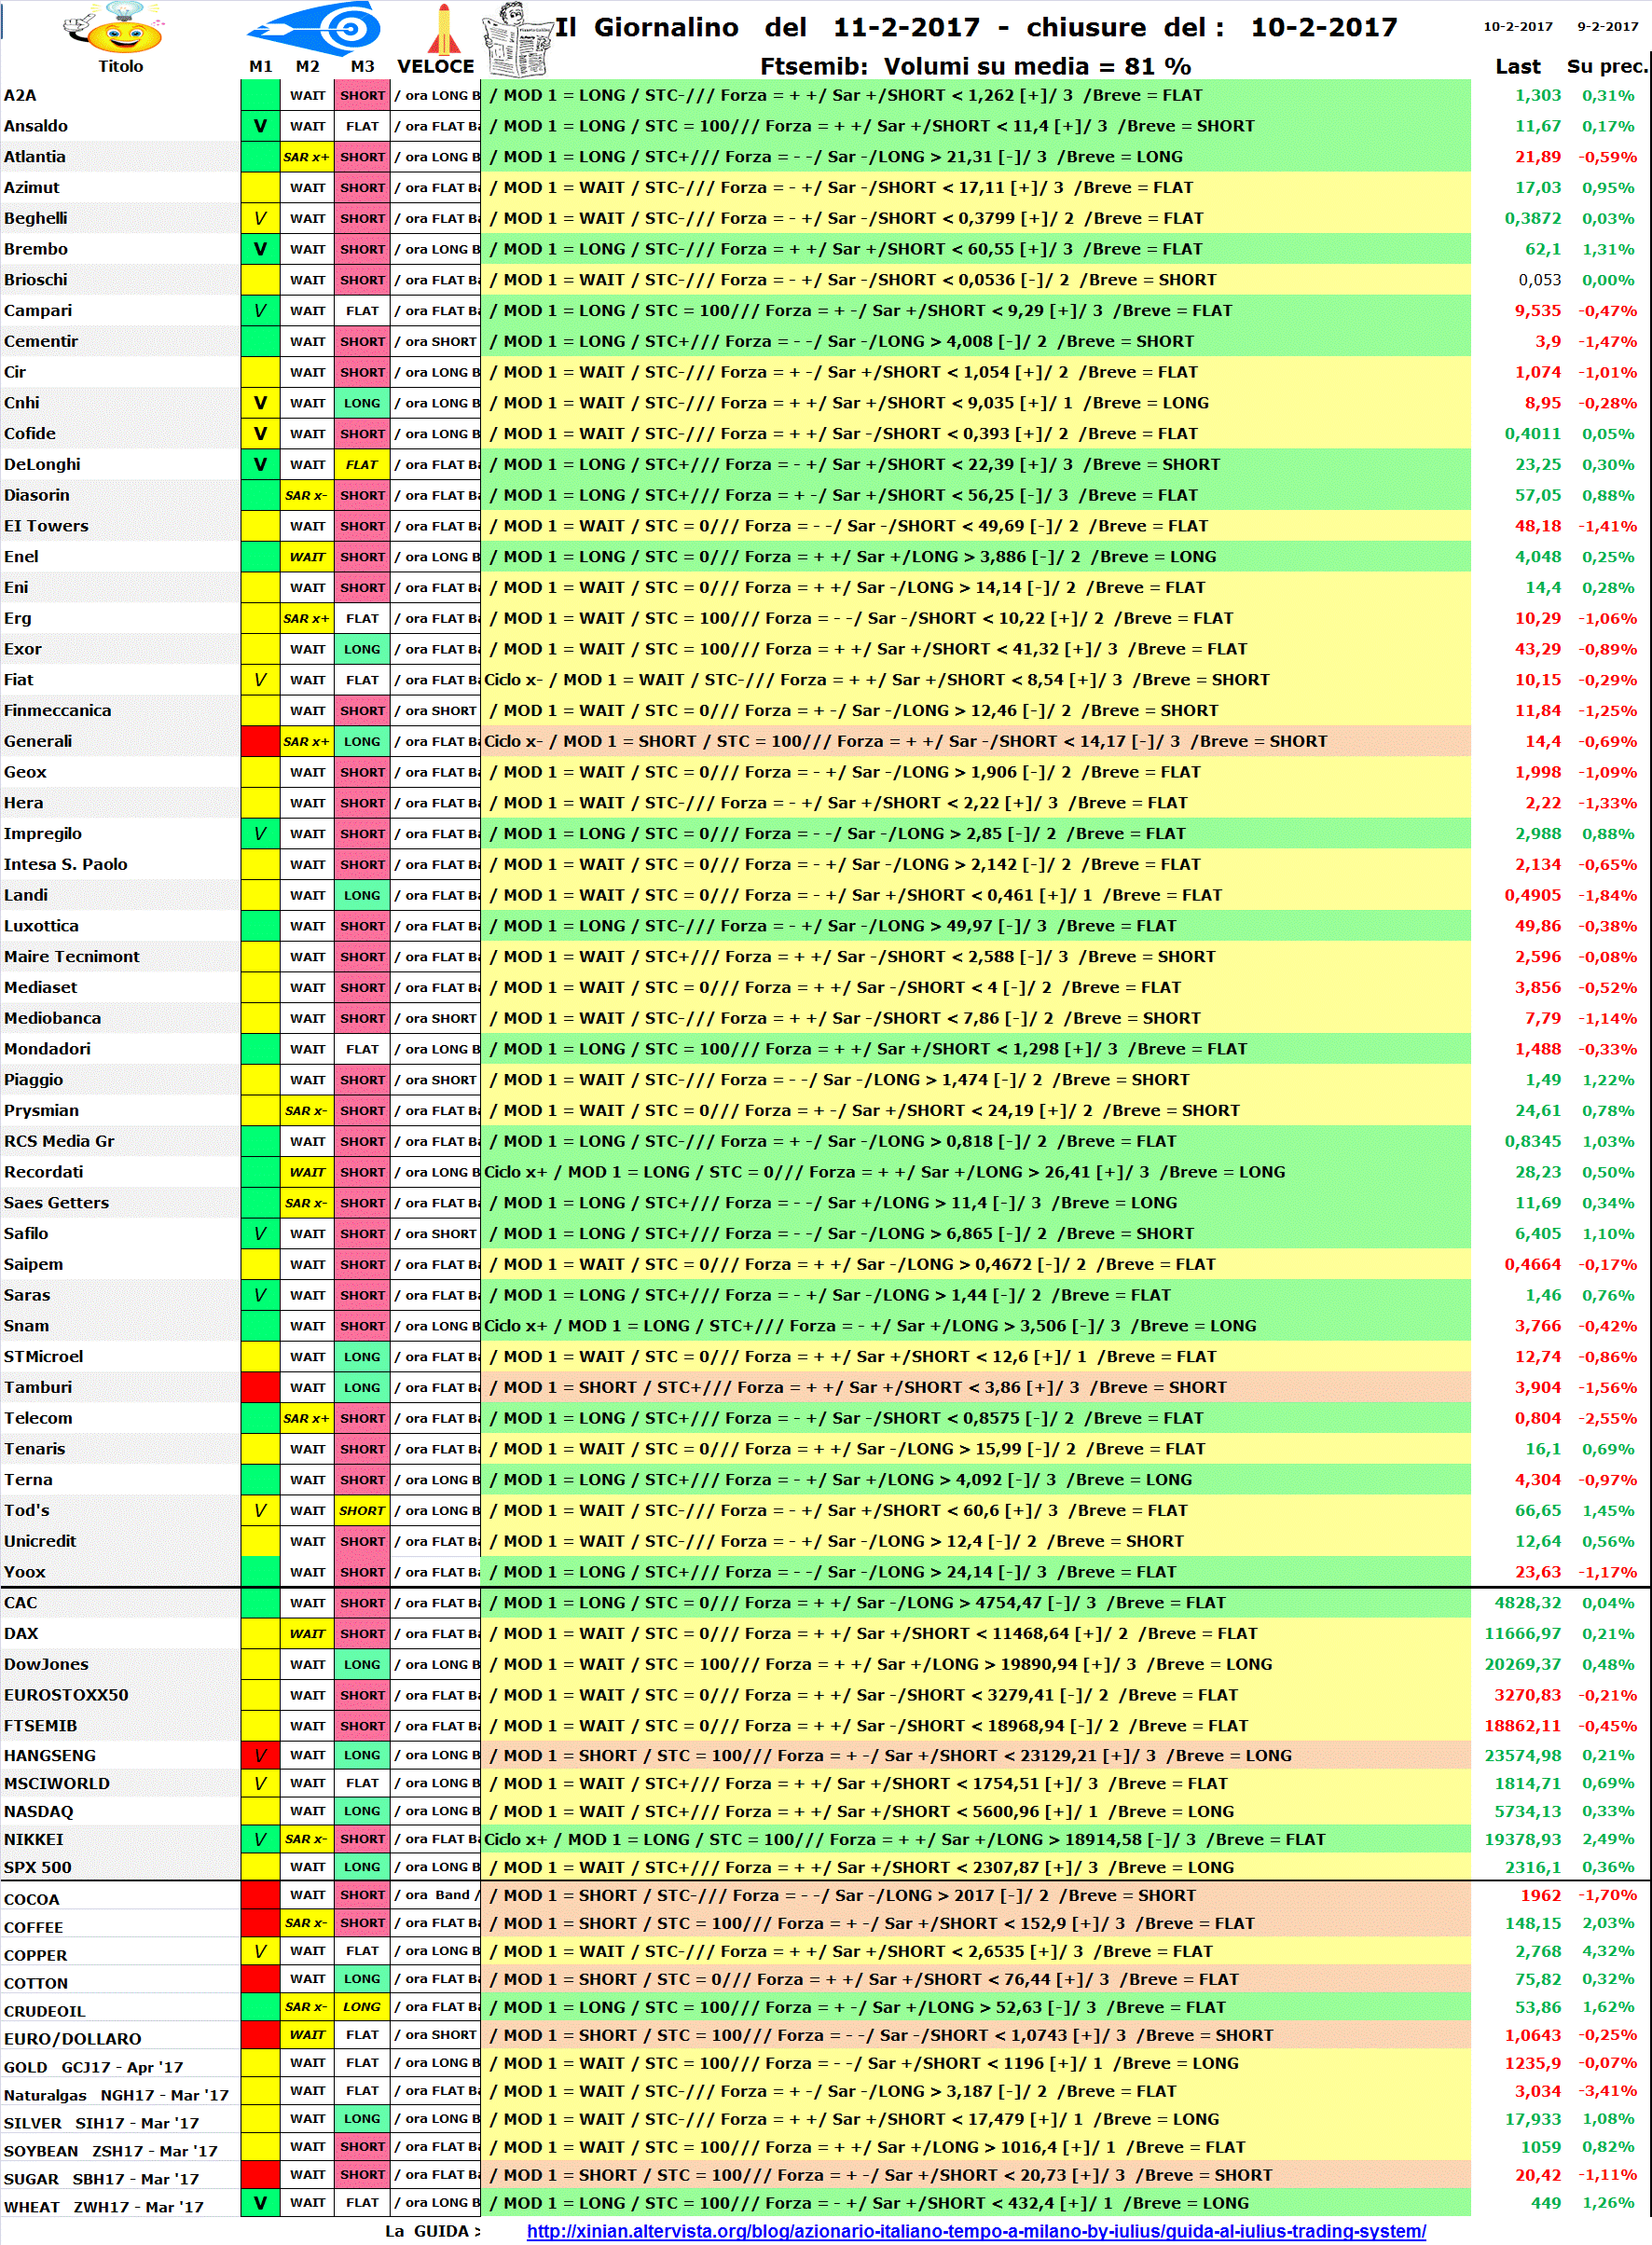Click the Atlantia SAR x+ cell
The height and width of the screenshot is (2245, 1652).
pos(306,157)
